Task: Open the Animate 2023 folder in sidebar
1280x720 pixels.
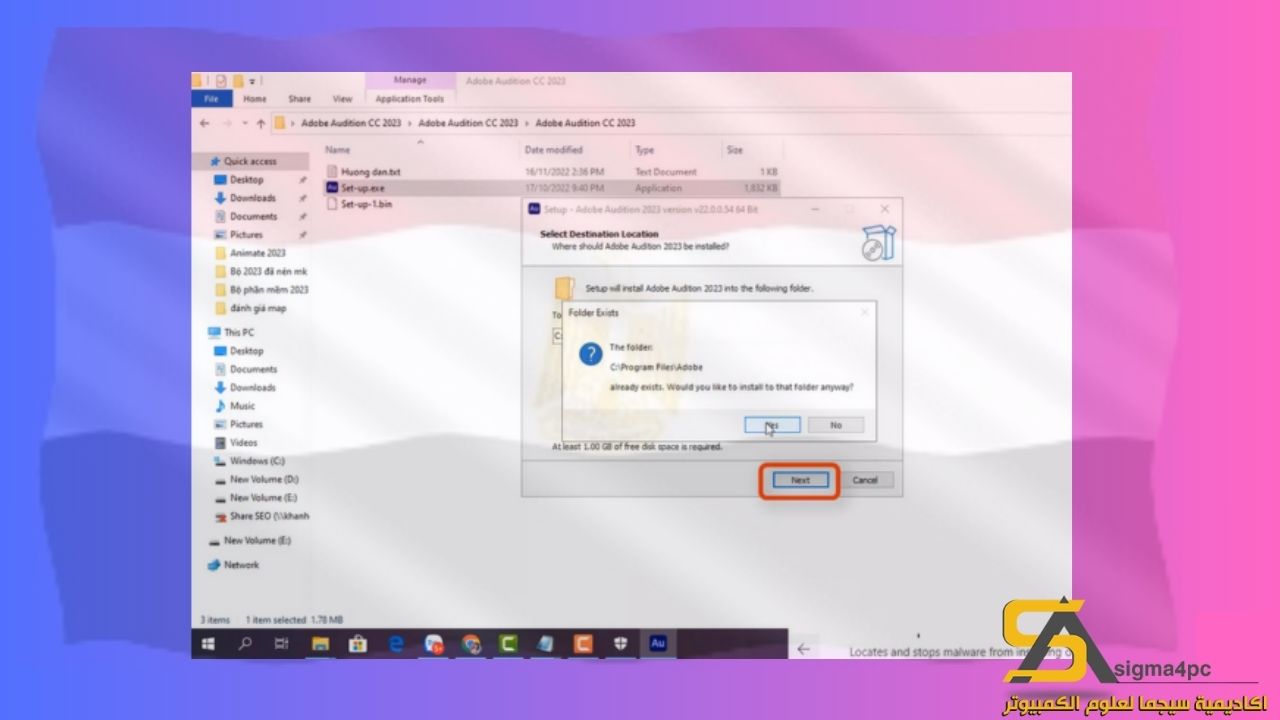Action: (x=258, y=253)
